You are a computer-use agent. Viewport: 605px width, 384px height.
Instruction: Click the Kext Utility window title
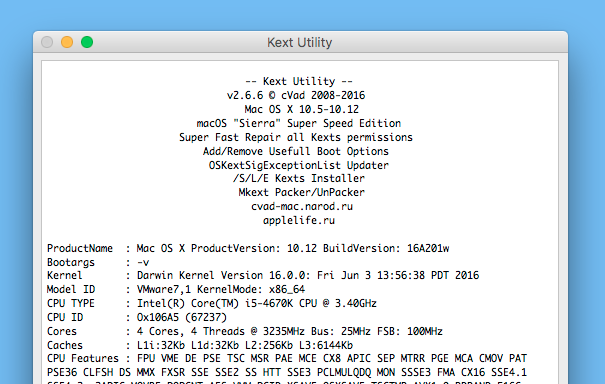299,42
